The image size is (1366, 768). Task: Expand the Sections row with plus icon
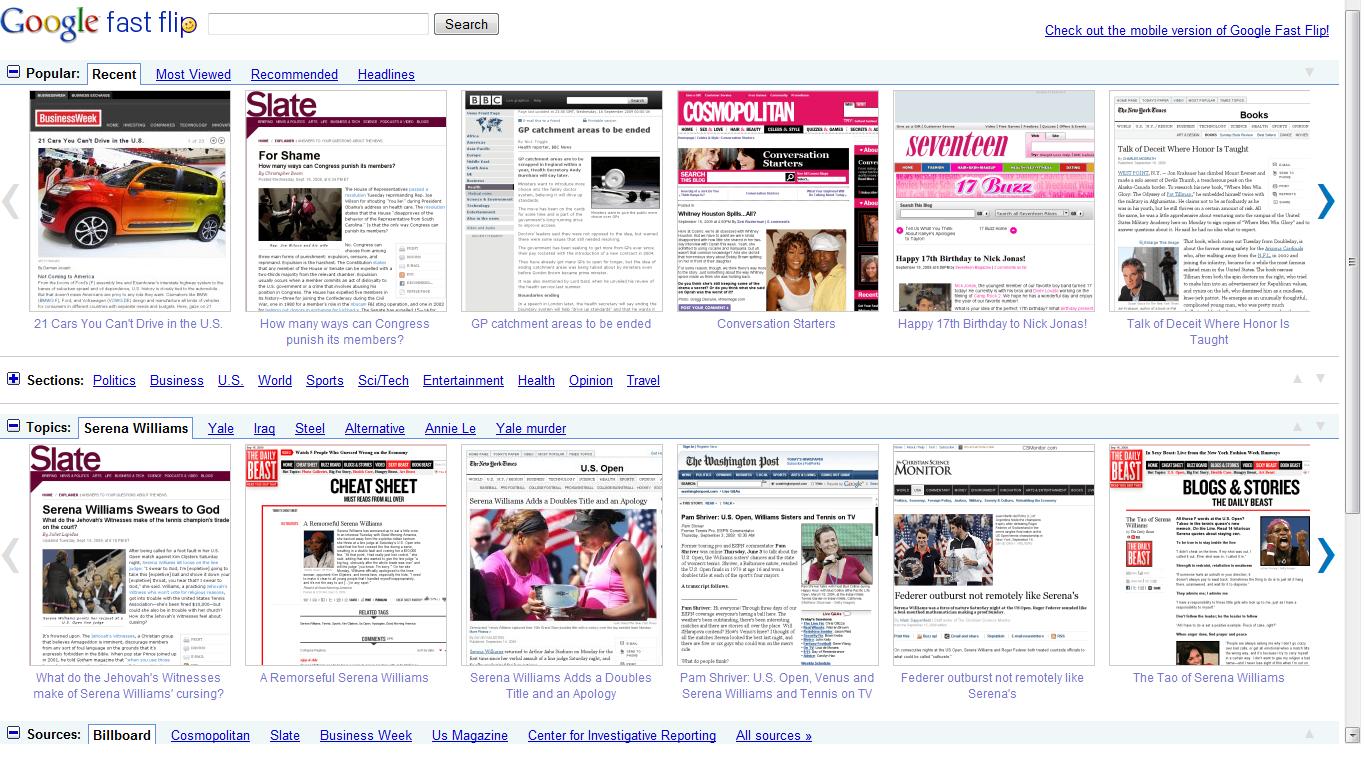click(13, 379)
